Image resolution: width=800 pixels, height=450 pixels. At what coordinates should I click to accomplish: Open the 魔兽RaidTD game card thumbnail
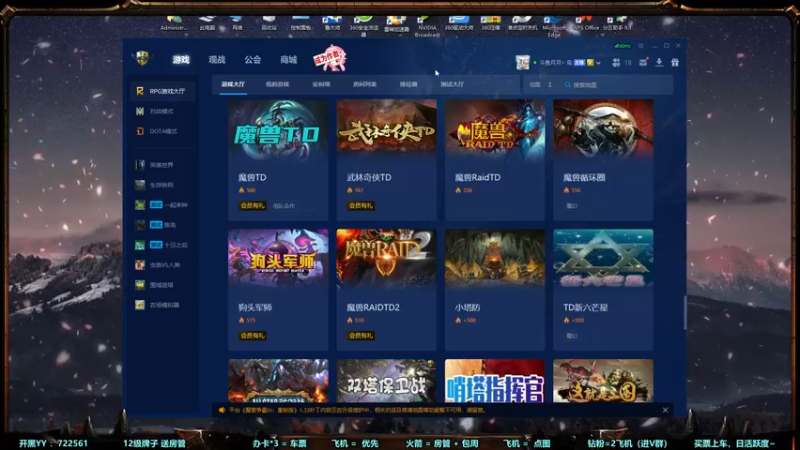[x=495, y=131]
